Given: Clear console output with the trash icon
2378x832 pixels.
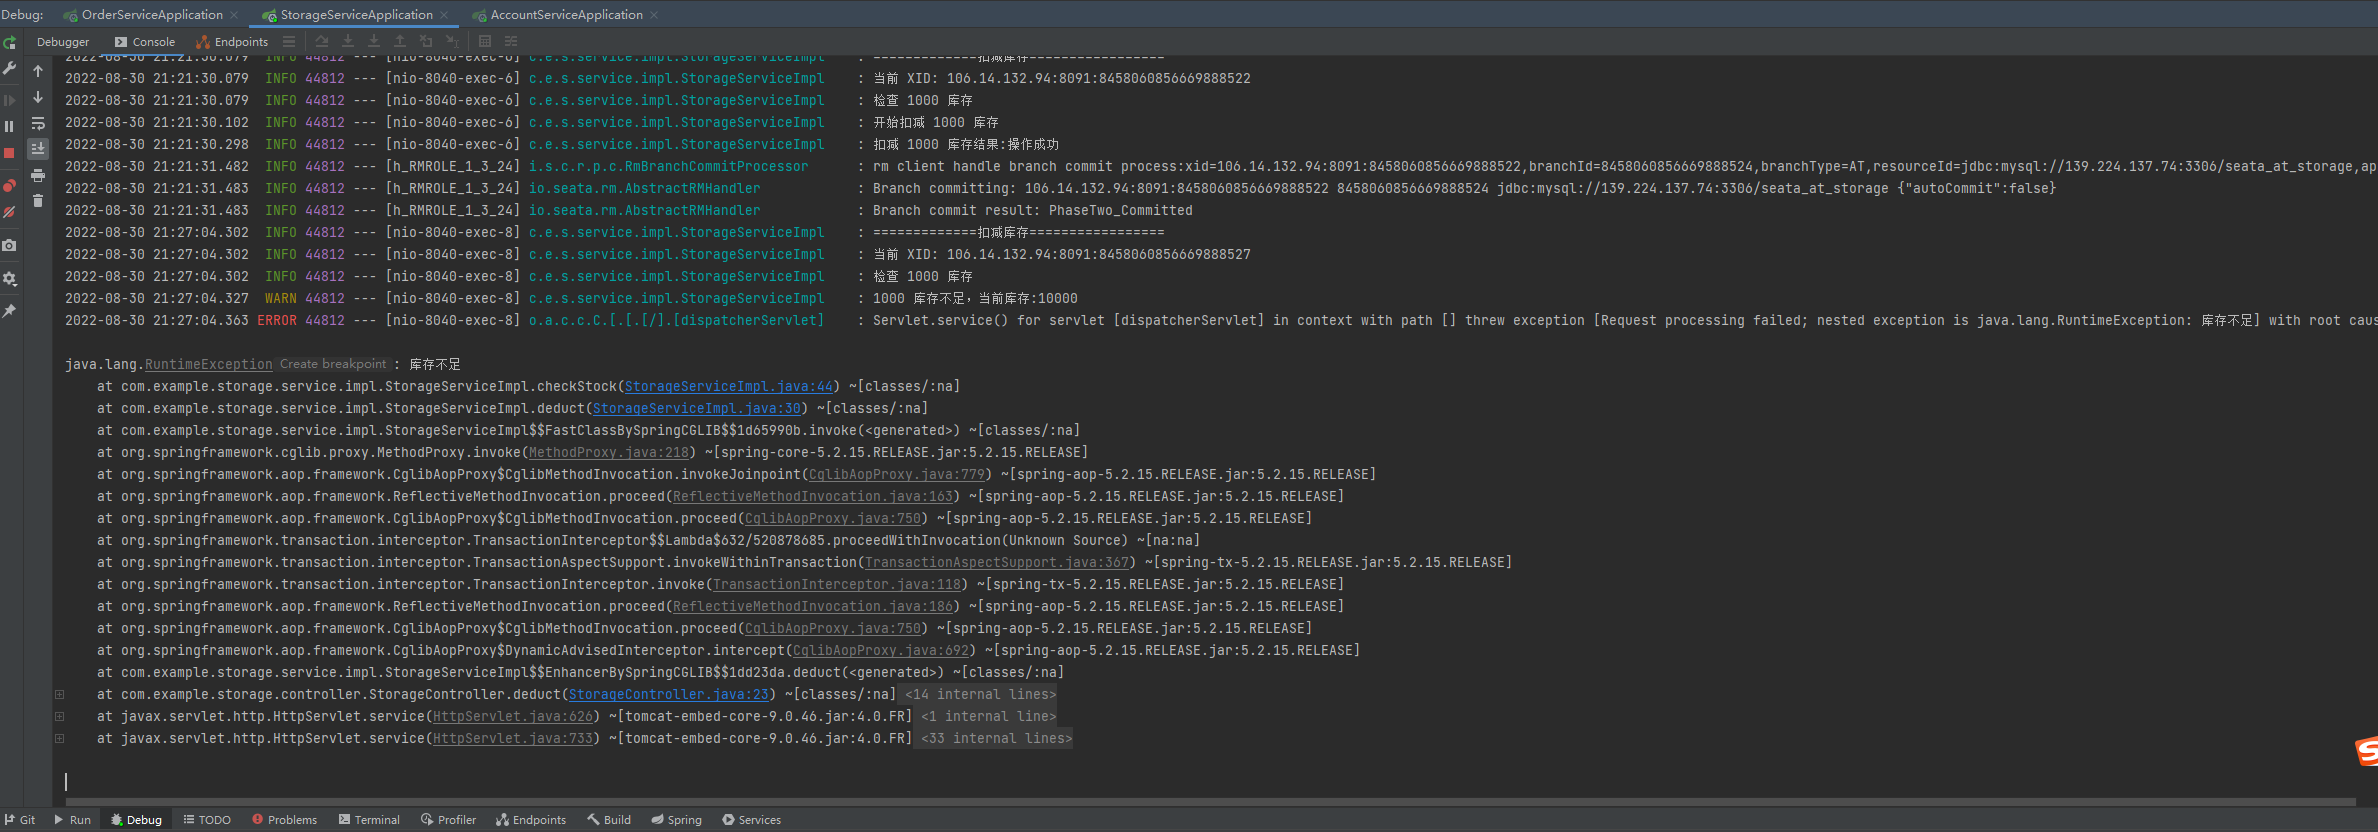Looking at the screenshot, I should [x=38, y=201].
